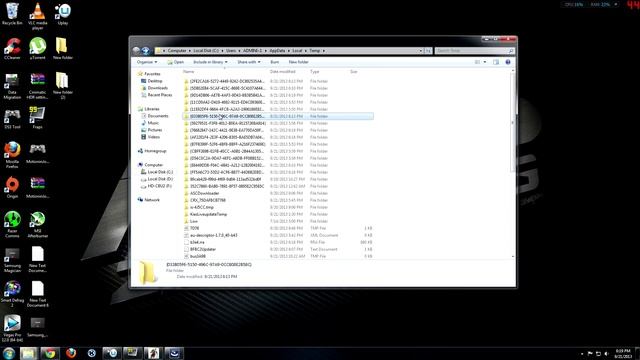The width and height of the screenshot is (640, 360).
Task: Sort by the Name column header
Action: (x=189, y=71)
